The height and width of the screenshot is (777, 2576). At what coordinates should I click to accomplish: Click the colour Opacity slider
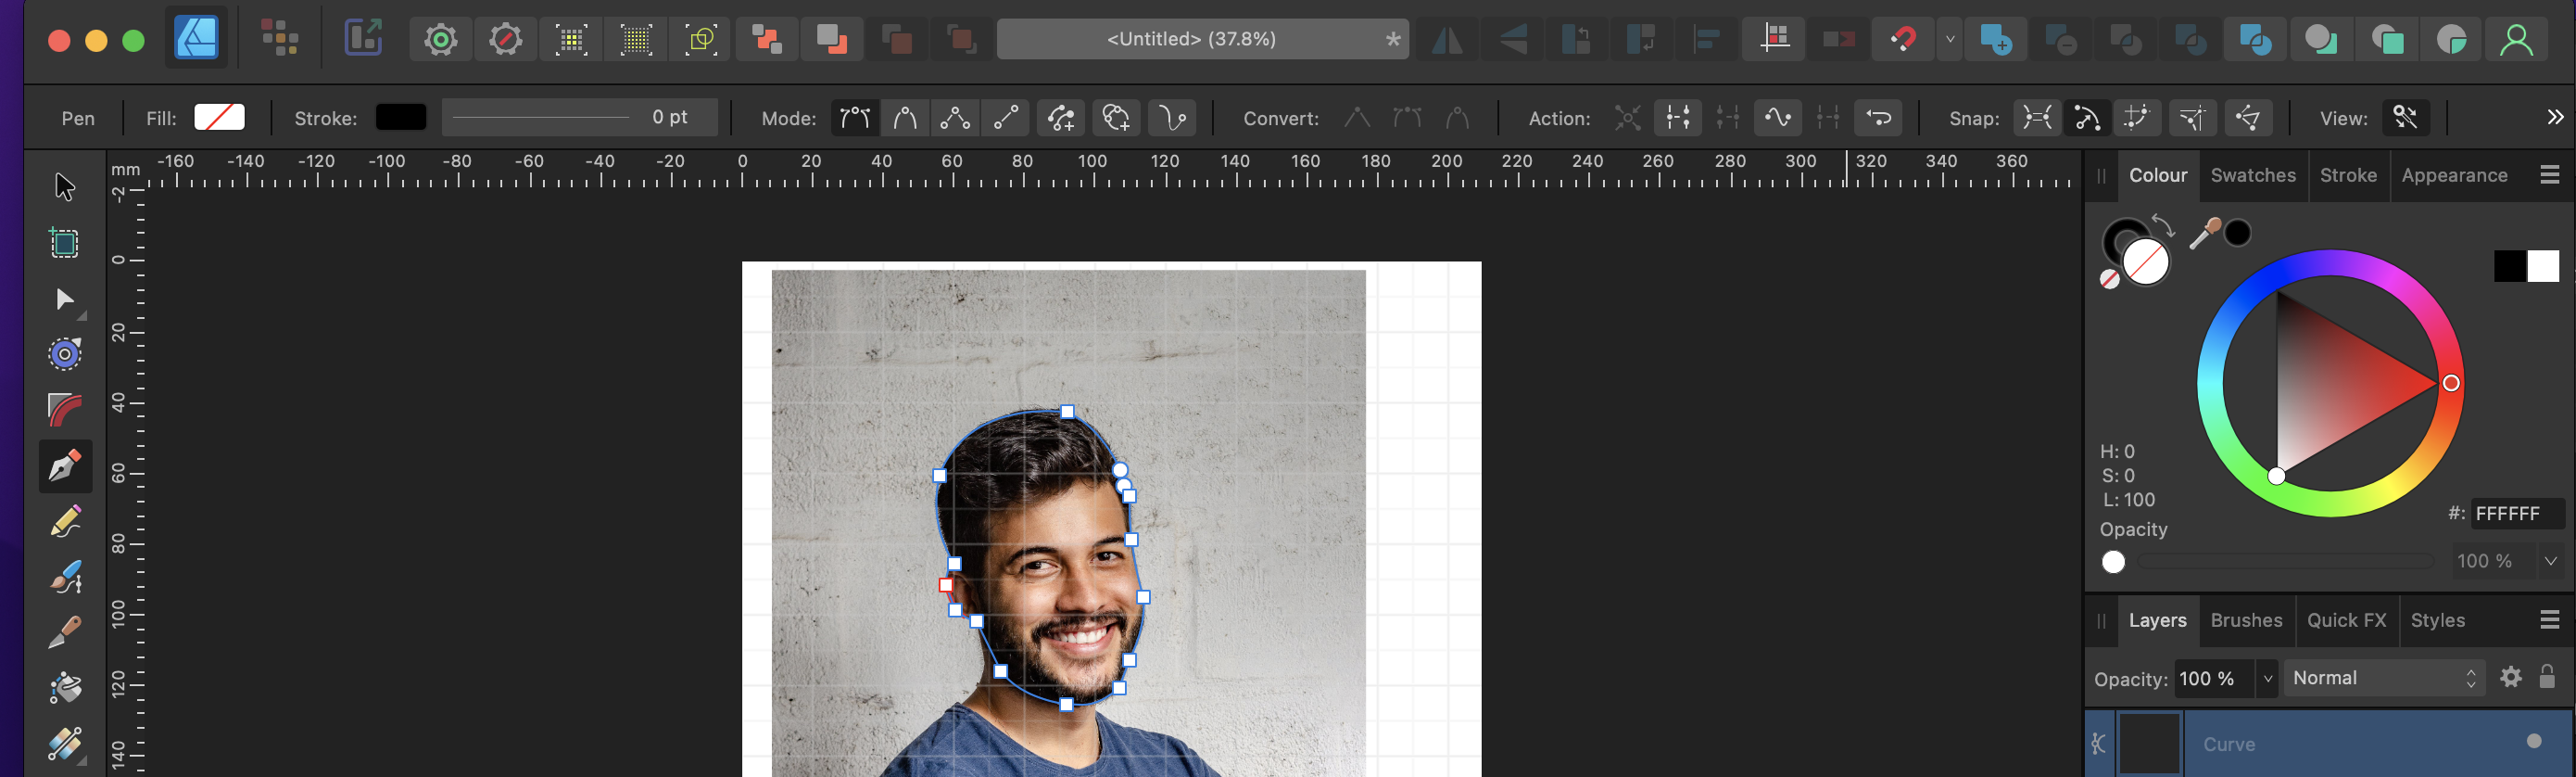[2285, 561]
